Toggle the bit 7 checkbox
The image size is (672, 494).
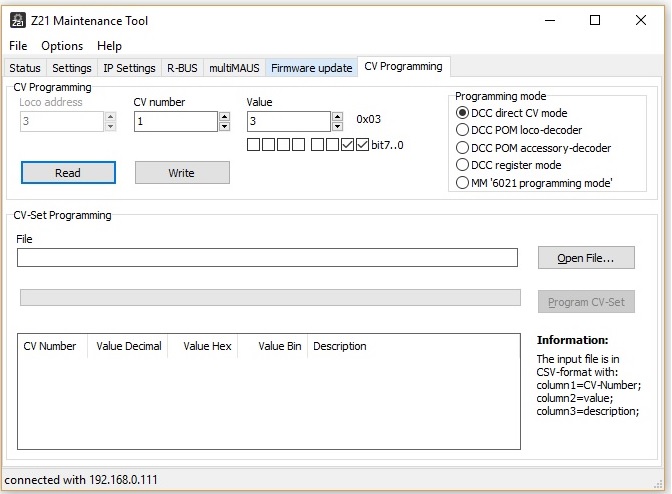click(x=254, y=145)
